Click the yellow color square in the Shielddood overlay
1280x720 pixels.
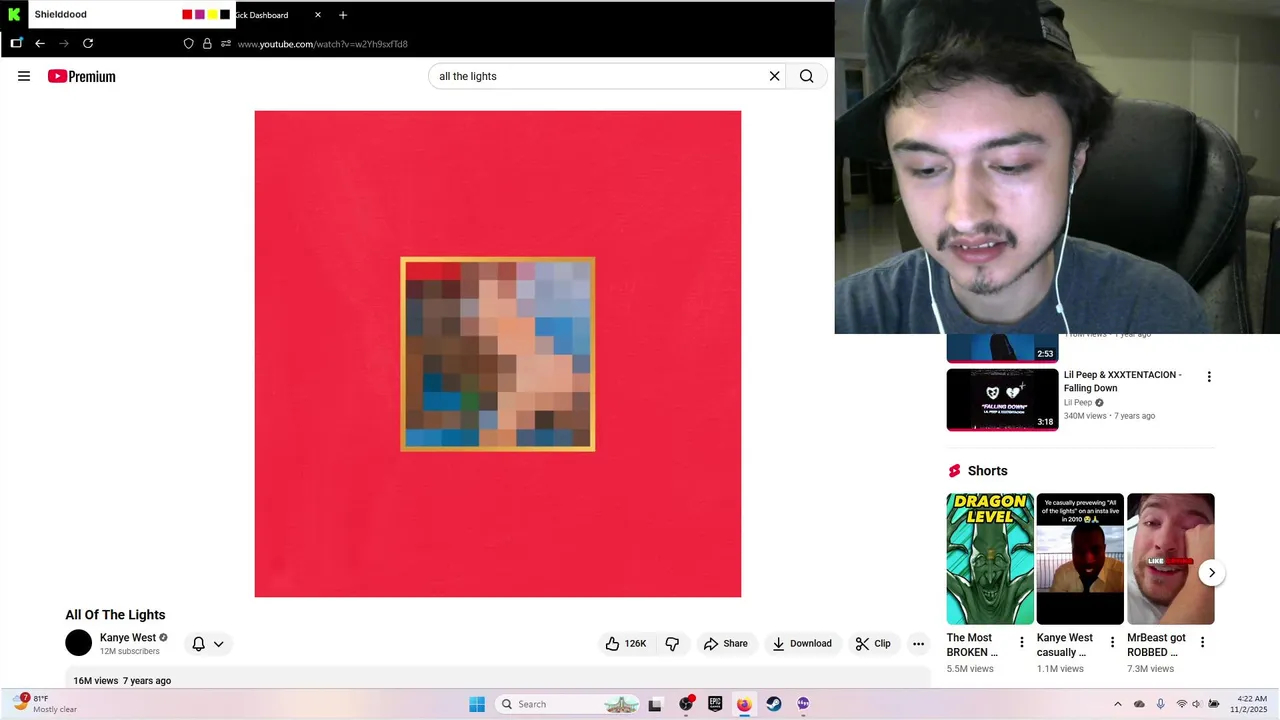[212, 14]
